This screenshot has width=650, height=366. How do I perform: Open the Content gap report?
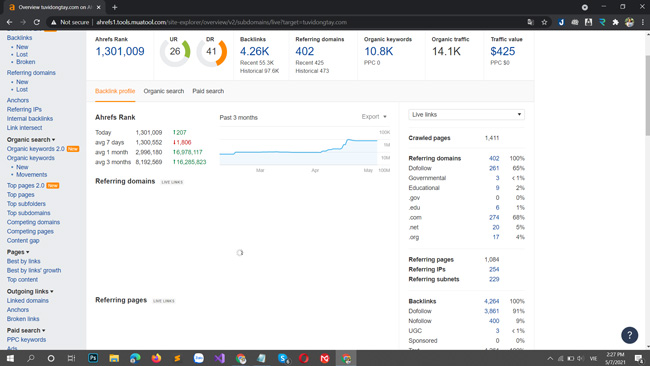[23, 240]
